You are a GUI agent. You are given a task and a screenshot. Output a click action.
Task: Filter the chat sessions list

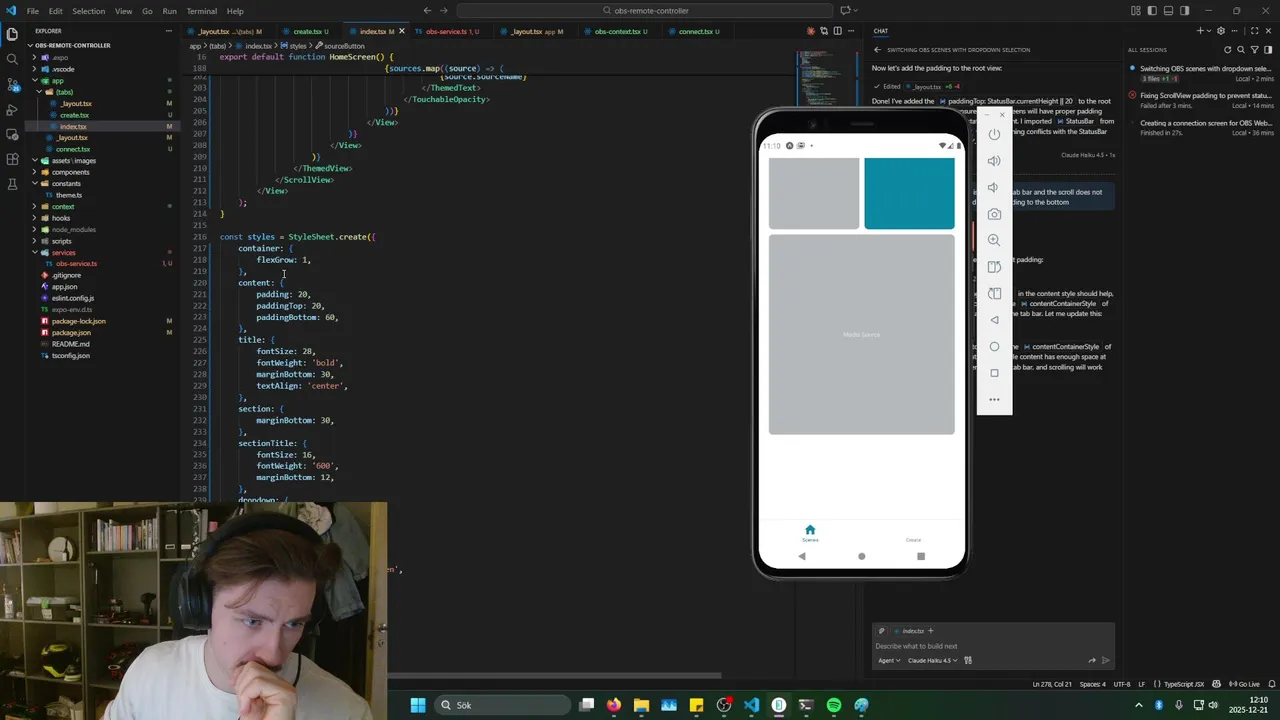(x=1254, y=50)
